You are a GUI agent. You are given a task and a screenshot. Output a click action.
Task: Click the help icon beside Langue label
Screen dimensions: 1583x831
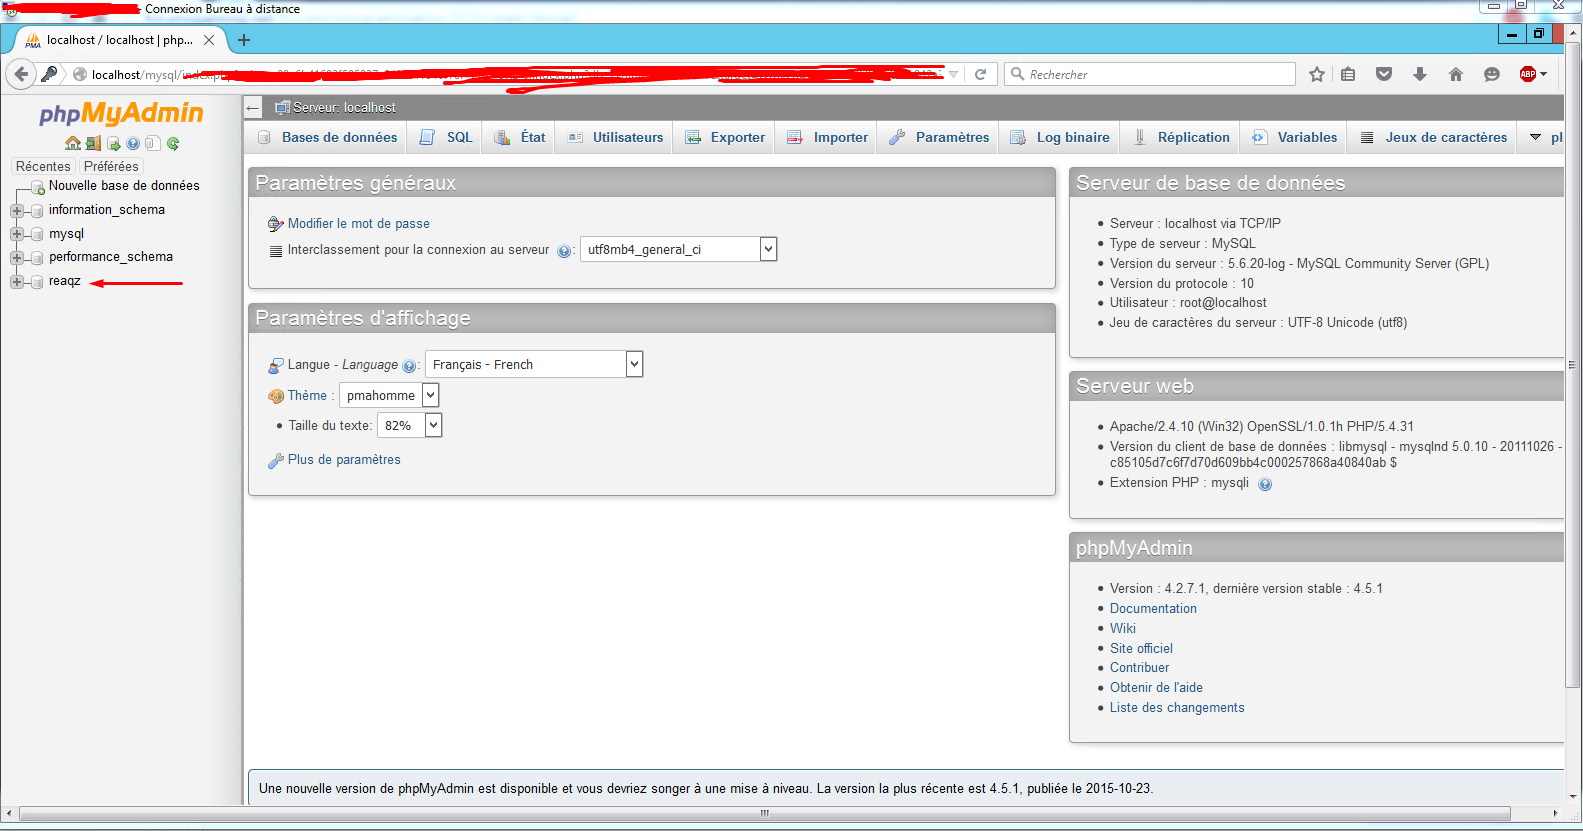point(409,366)
